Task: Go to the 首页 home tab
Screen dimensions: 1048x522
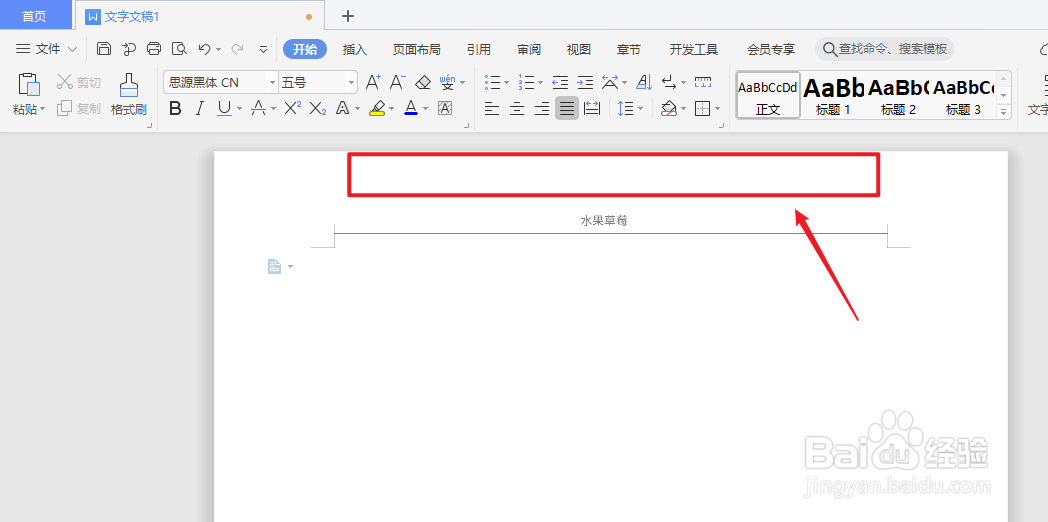Action: pyautogui.click(x=35, y=15)
